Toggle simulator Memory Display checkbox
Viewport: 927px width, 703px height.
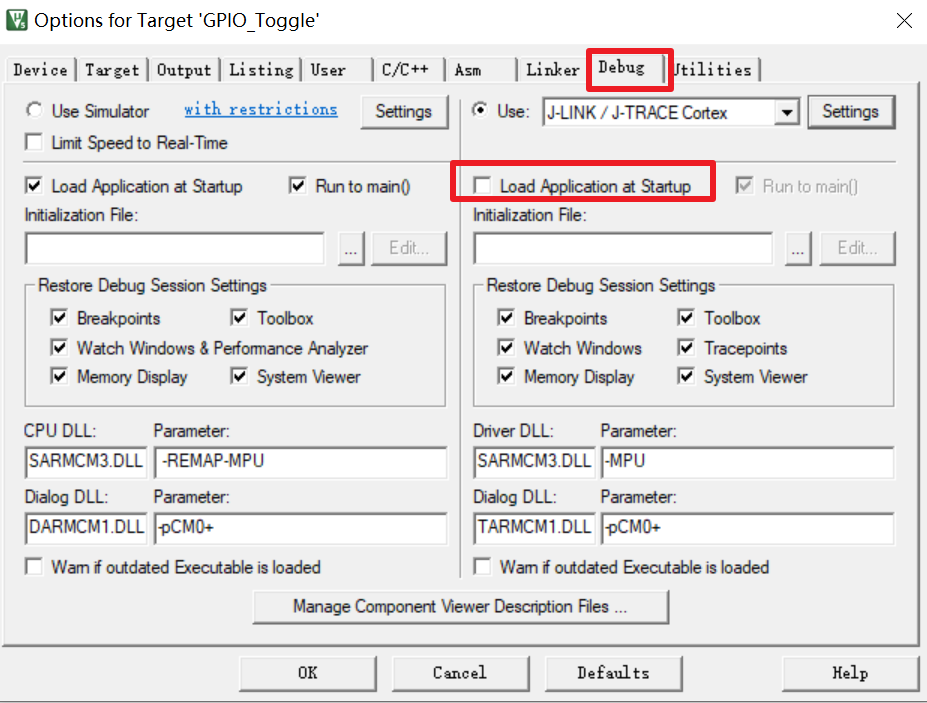pos(59,376)
